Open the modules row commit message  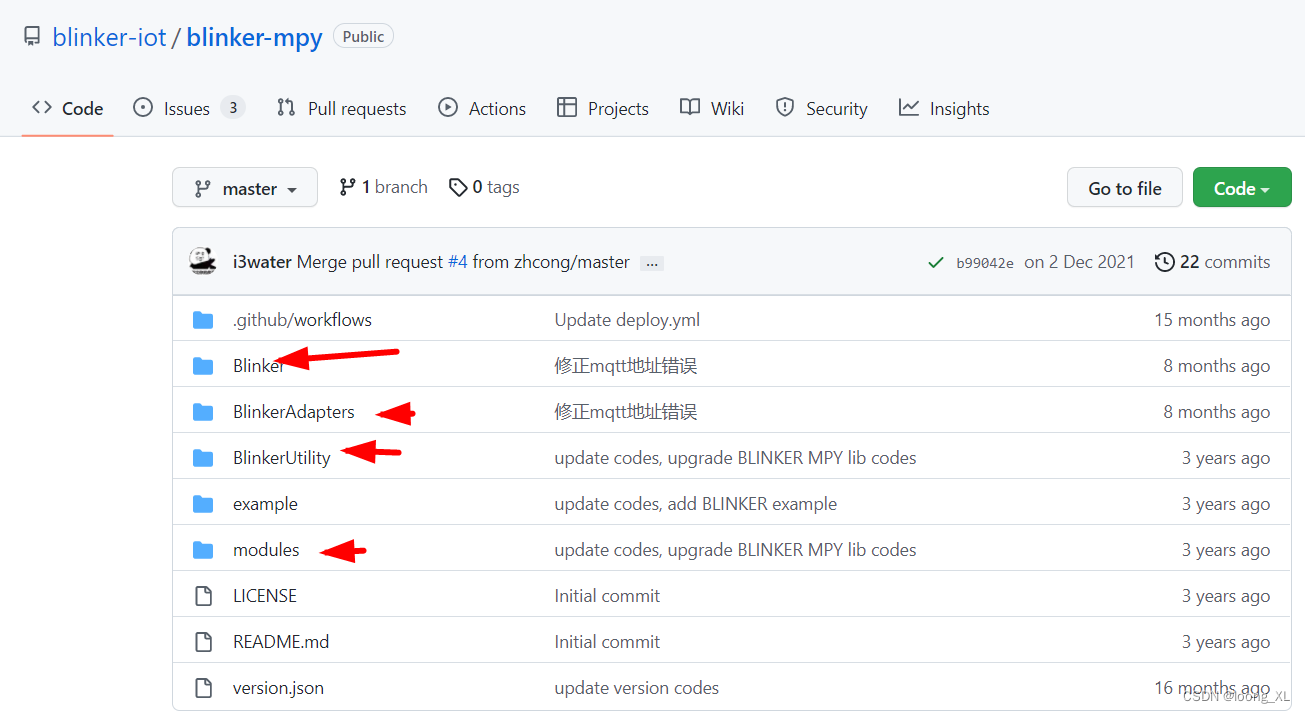click(735, 550)
